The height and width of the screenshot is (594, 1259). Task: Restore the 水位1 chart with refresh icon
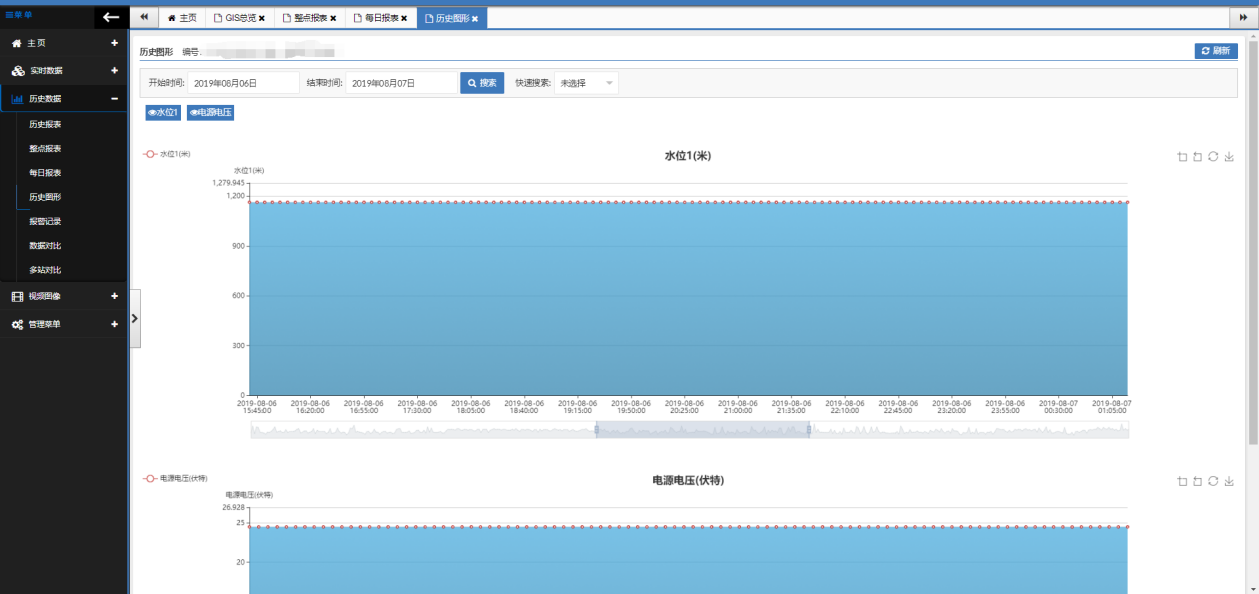(x=1213, y=157)
